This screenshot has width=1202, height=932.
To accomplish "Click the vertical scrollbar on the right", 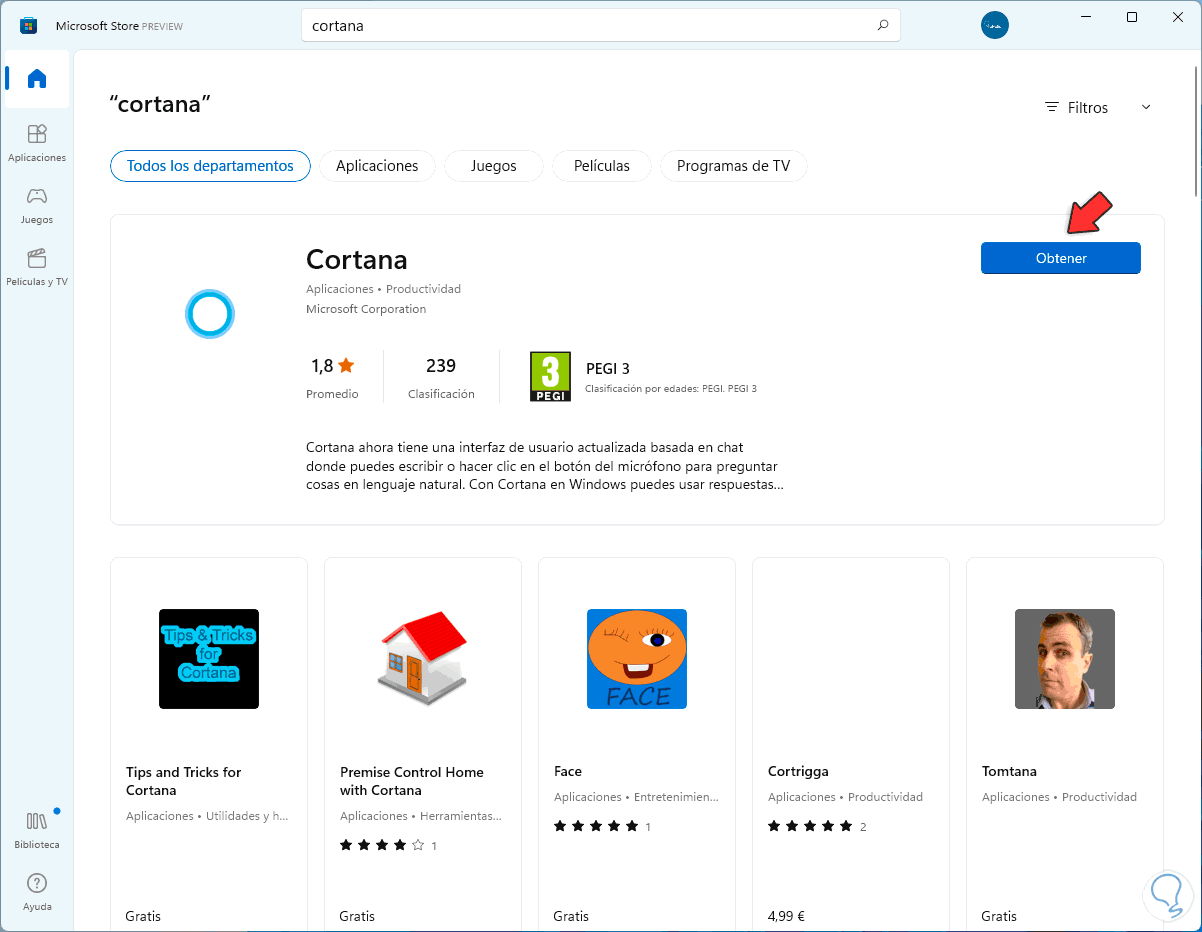I will click(x=1196, y=130).
